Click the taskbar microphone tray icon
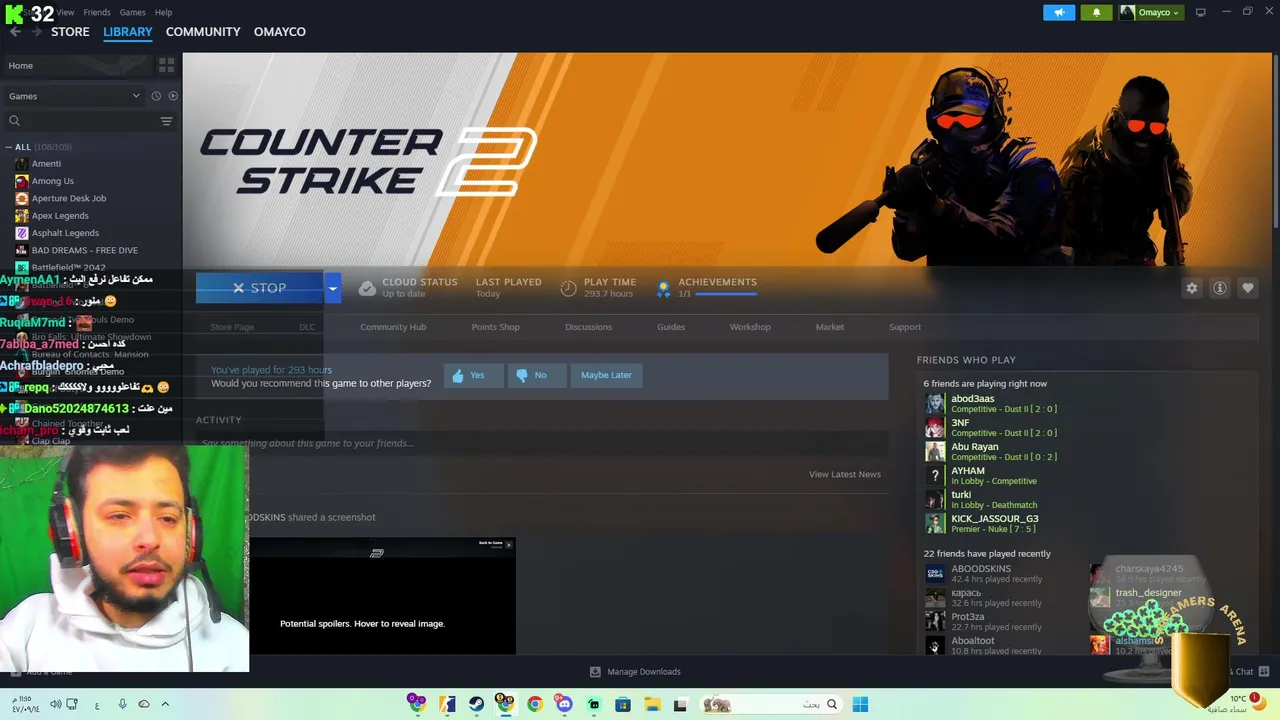This screenshot has height=720, width=1280. [x=123, y=704]
